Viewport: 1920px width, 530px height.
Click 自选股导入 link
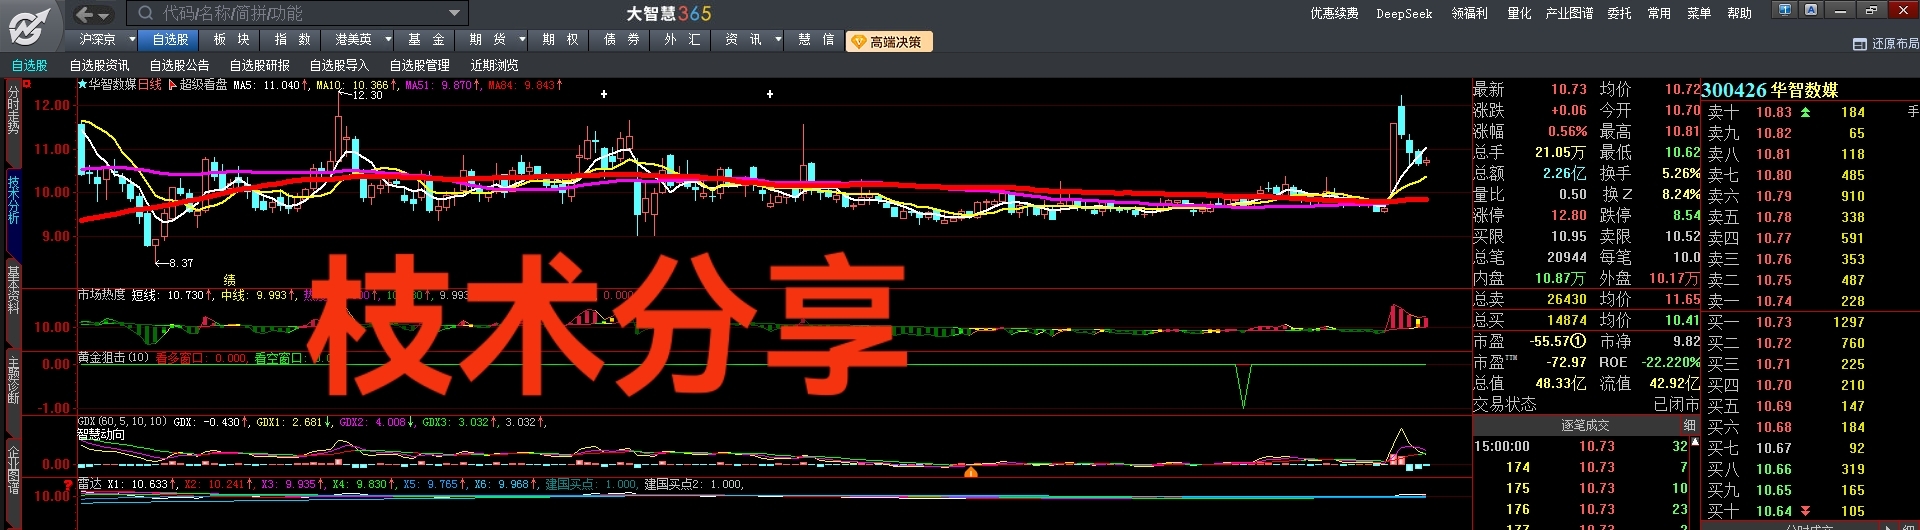339,65
